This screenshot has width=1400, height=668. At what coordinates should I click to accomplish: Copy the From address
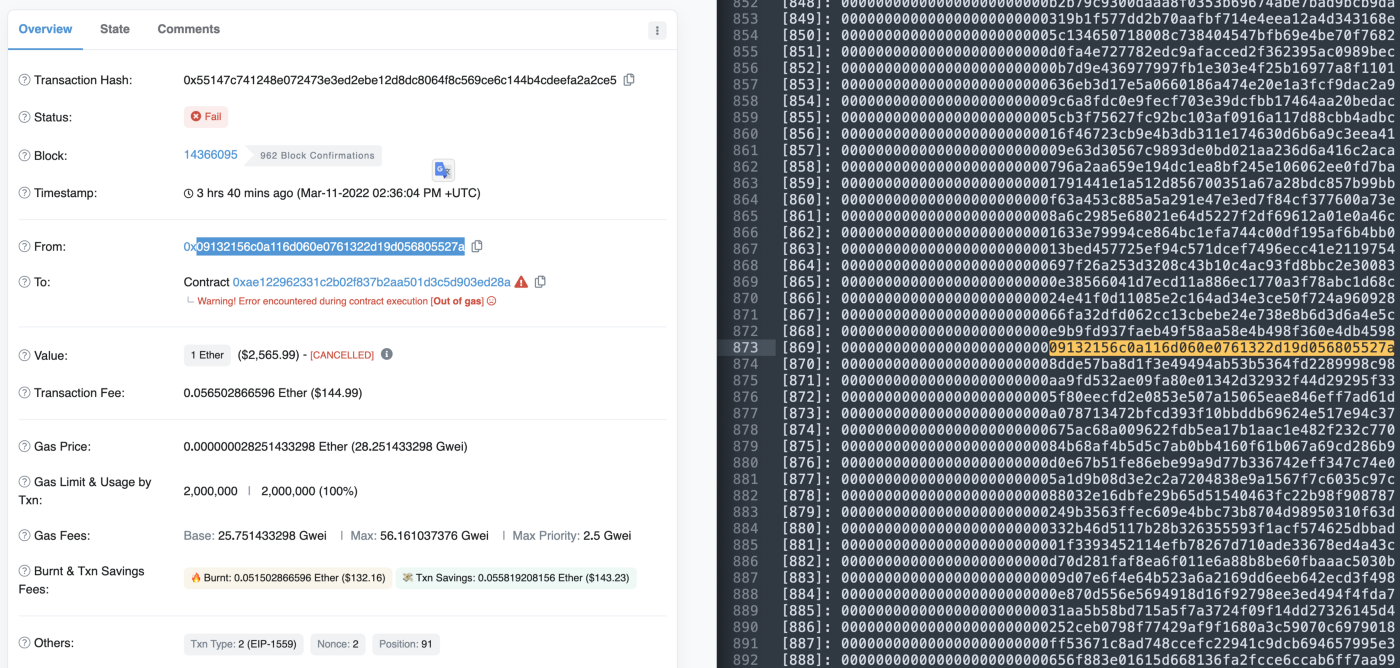click(477, 246)
